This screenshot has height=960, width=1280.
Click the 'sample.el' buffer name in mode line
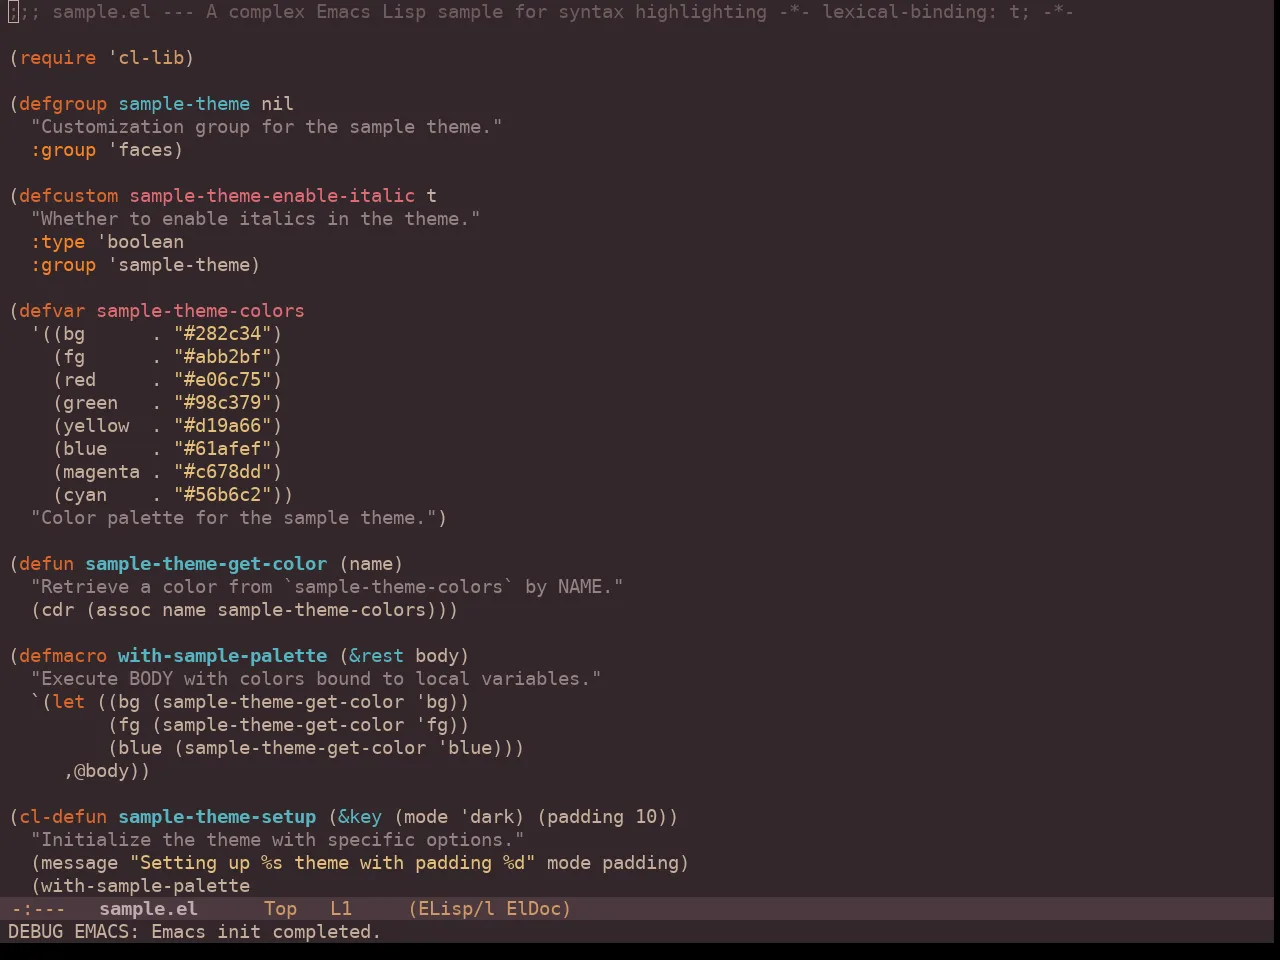(x=148, y=909)
